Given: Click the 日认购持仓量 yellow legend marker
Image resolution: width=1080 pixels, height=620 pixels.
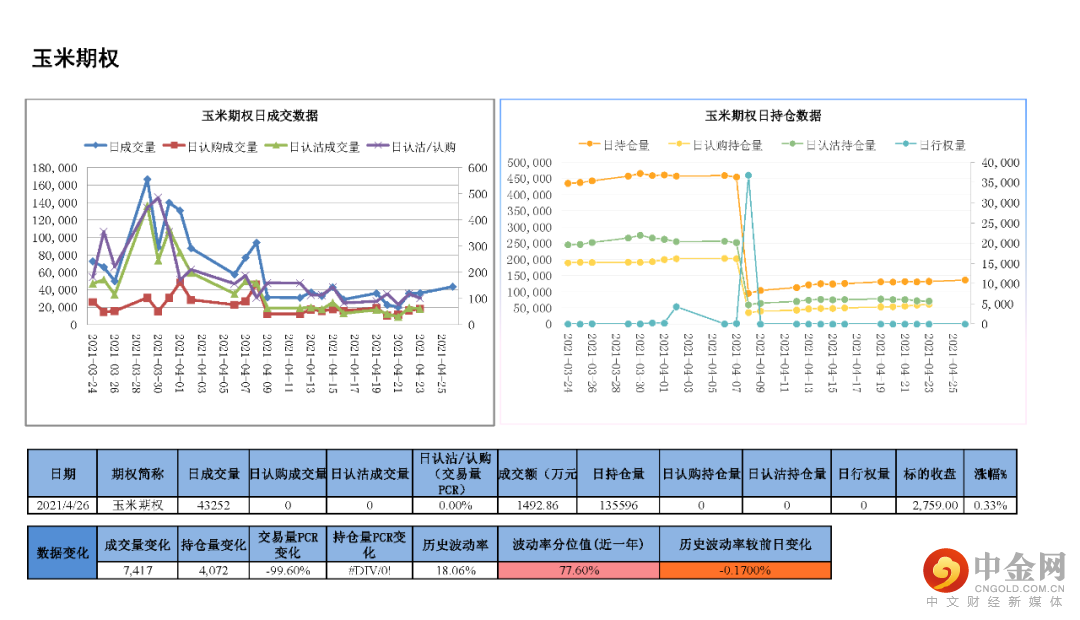Looking at the screenshot, I should click(678, 144).
